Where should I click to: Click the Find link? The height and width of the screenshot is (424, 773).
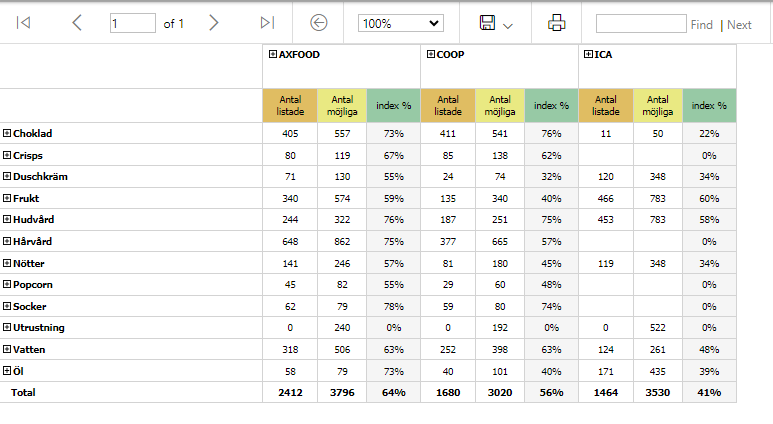coord(702,25)
